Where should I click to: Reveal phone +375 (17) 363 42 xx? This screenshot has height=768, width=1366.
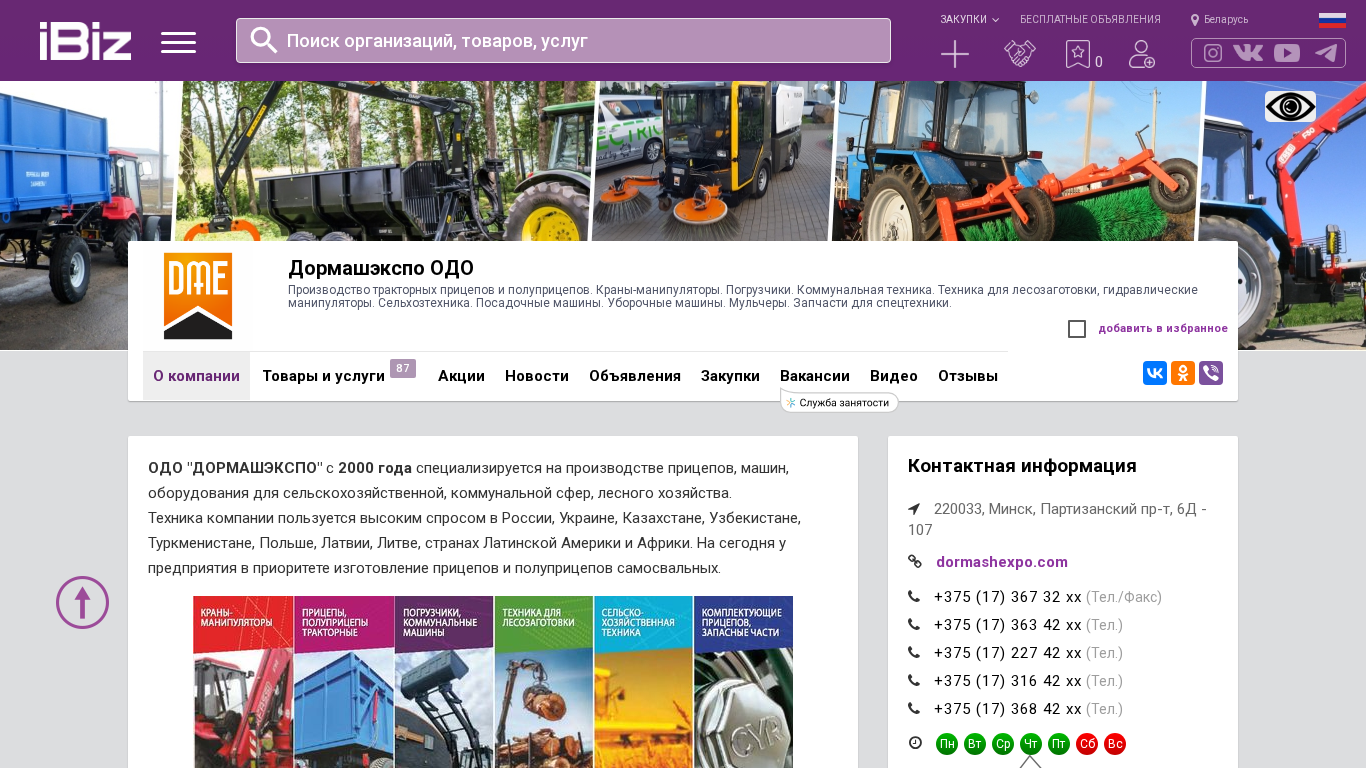1008,625
